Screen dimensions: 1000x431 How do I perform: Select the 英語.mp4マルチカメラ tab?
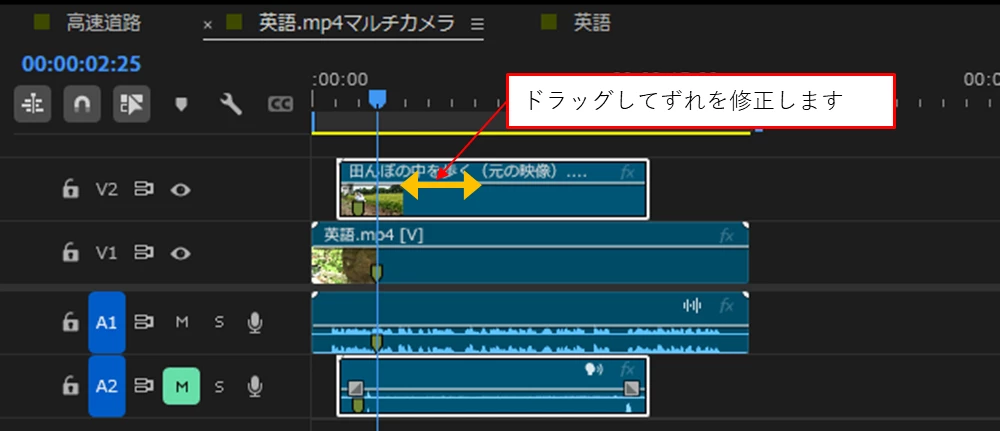(x=357, y=23)
